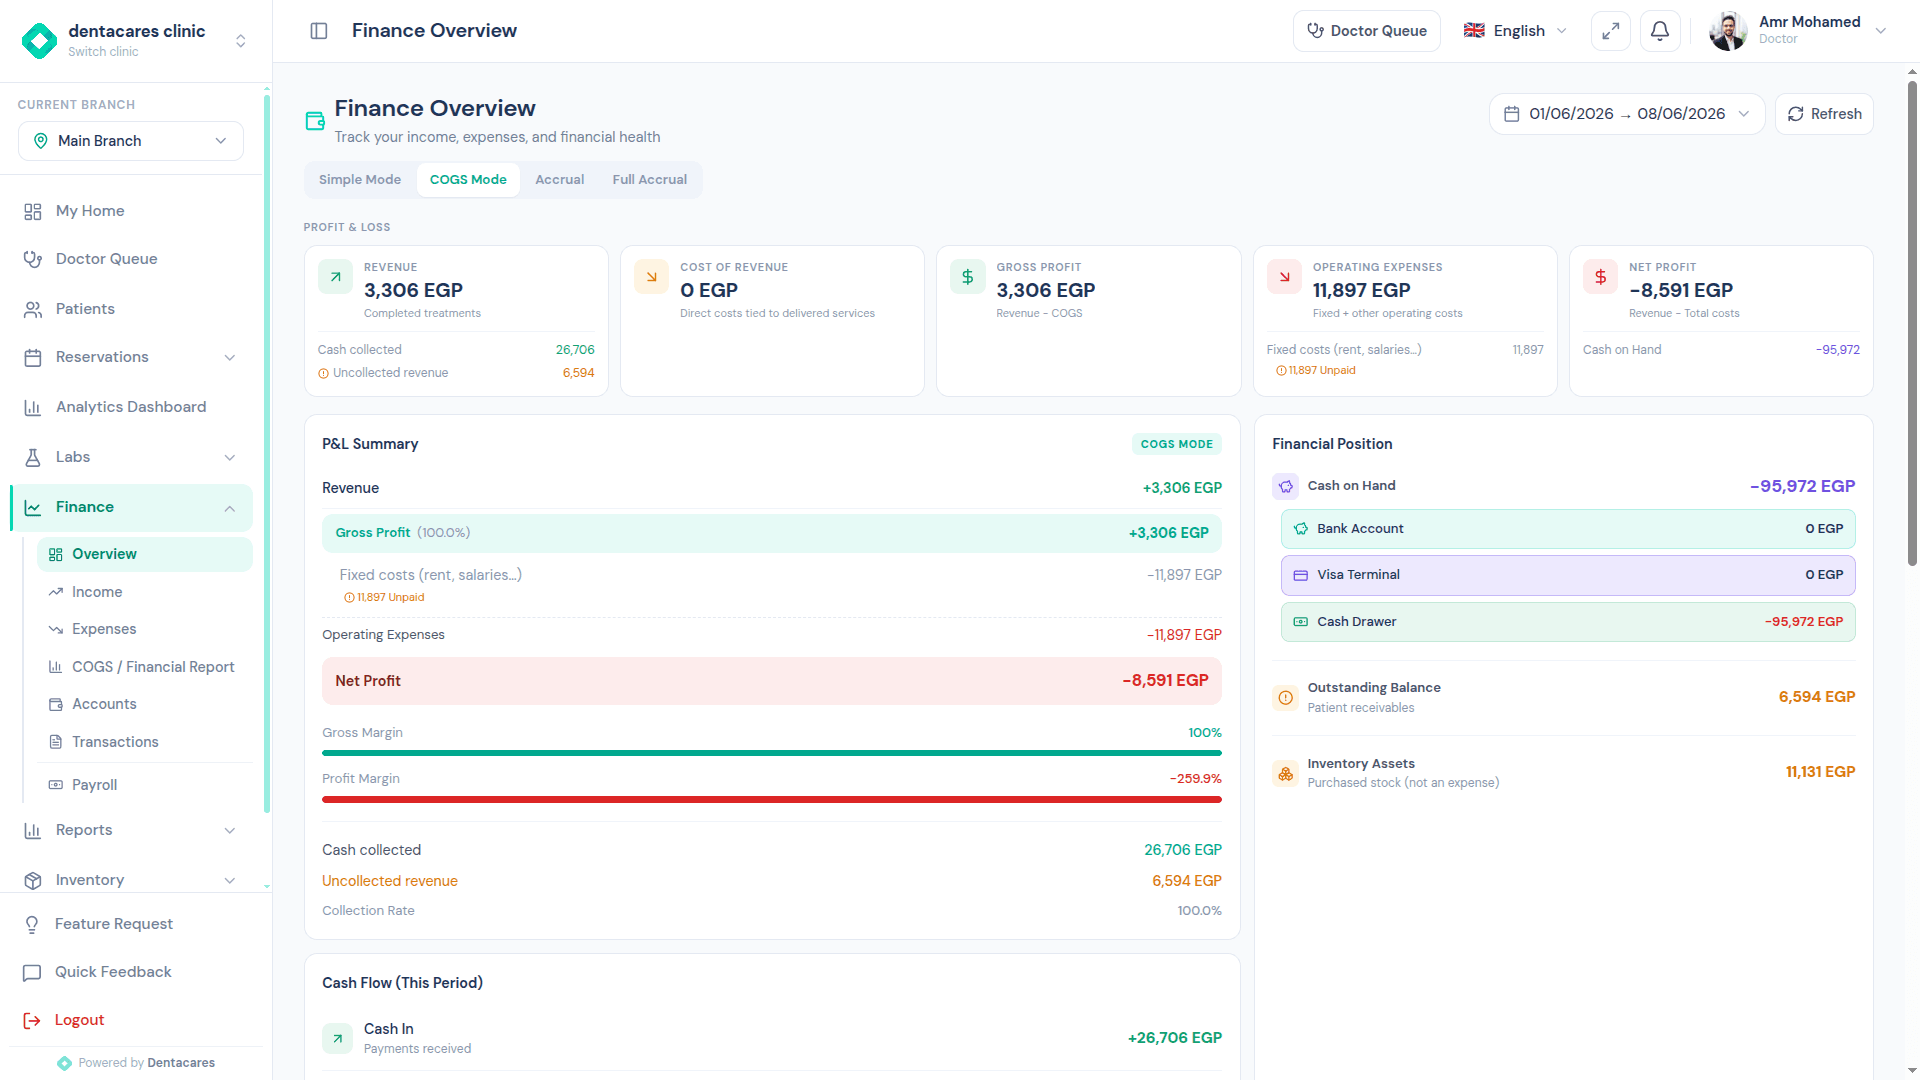Click the Refresh button
1920x1080 pixels.
[x=1824, y=114]
